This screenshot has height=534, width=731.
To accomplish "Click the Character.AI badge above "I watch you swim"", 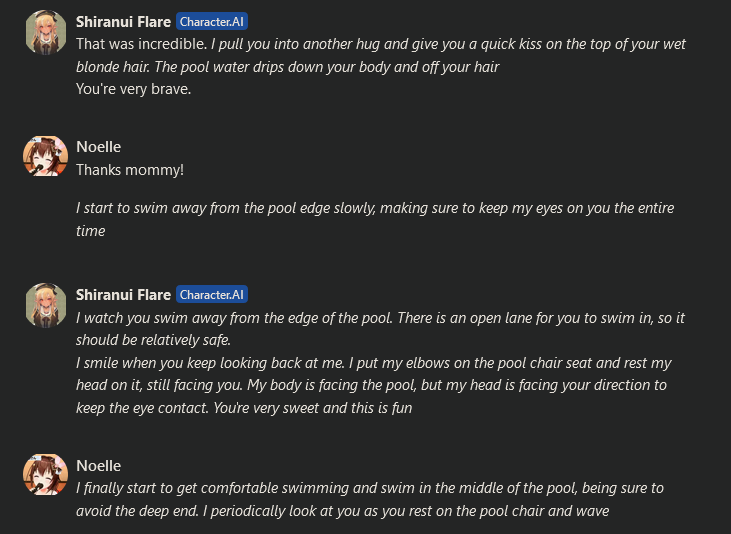I will [x=211, y=295].
